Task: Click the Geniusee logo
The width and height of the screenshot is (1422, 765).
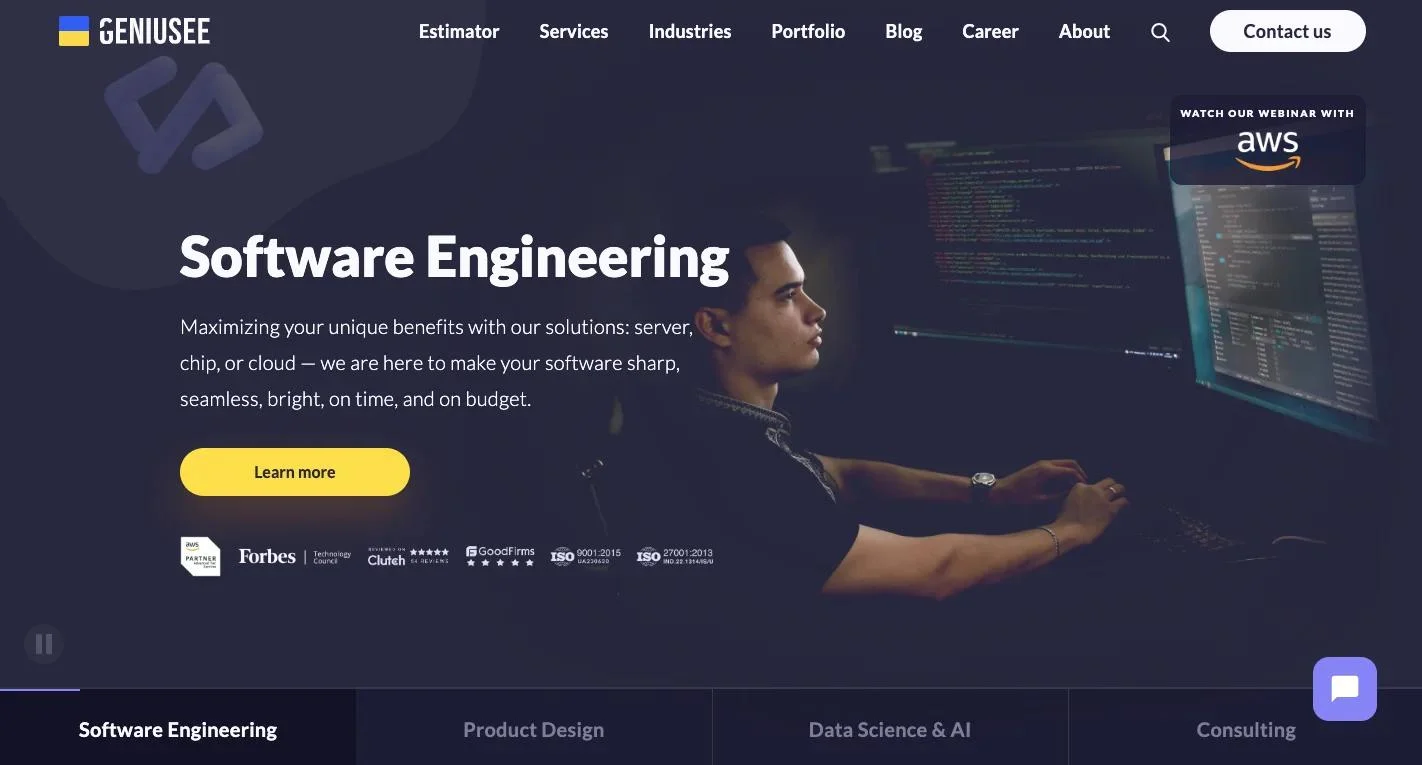Action: click(x=135, y=31)
